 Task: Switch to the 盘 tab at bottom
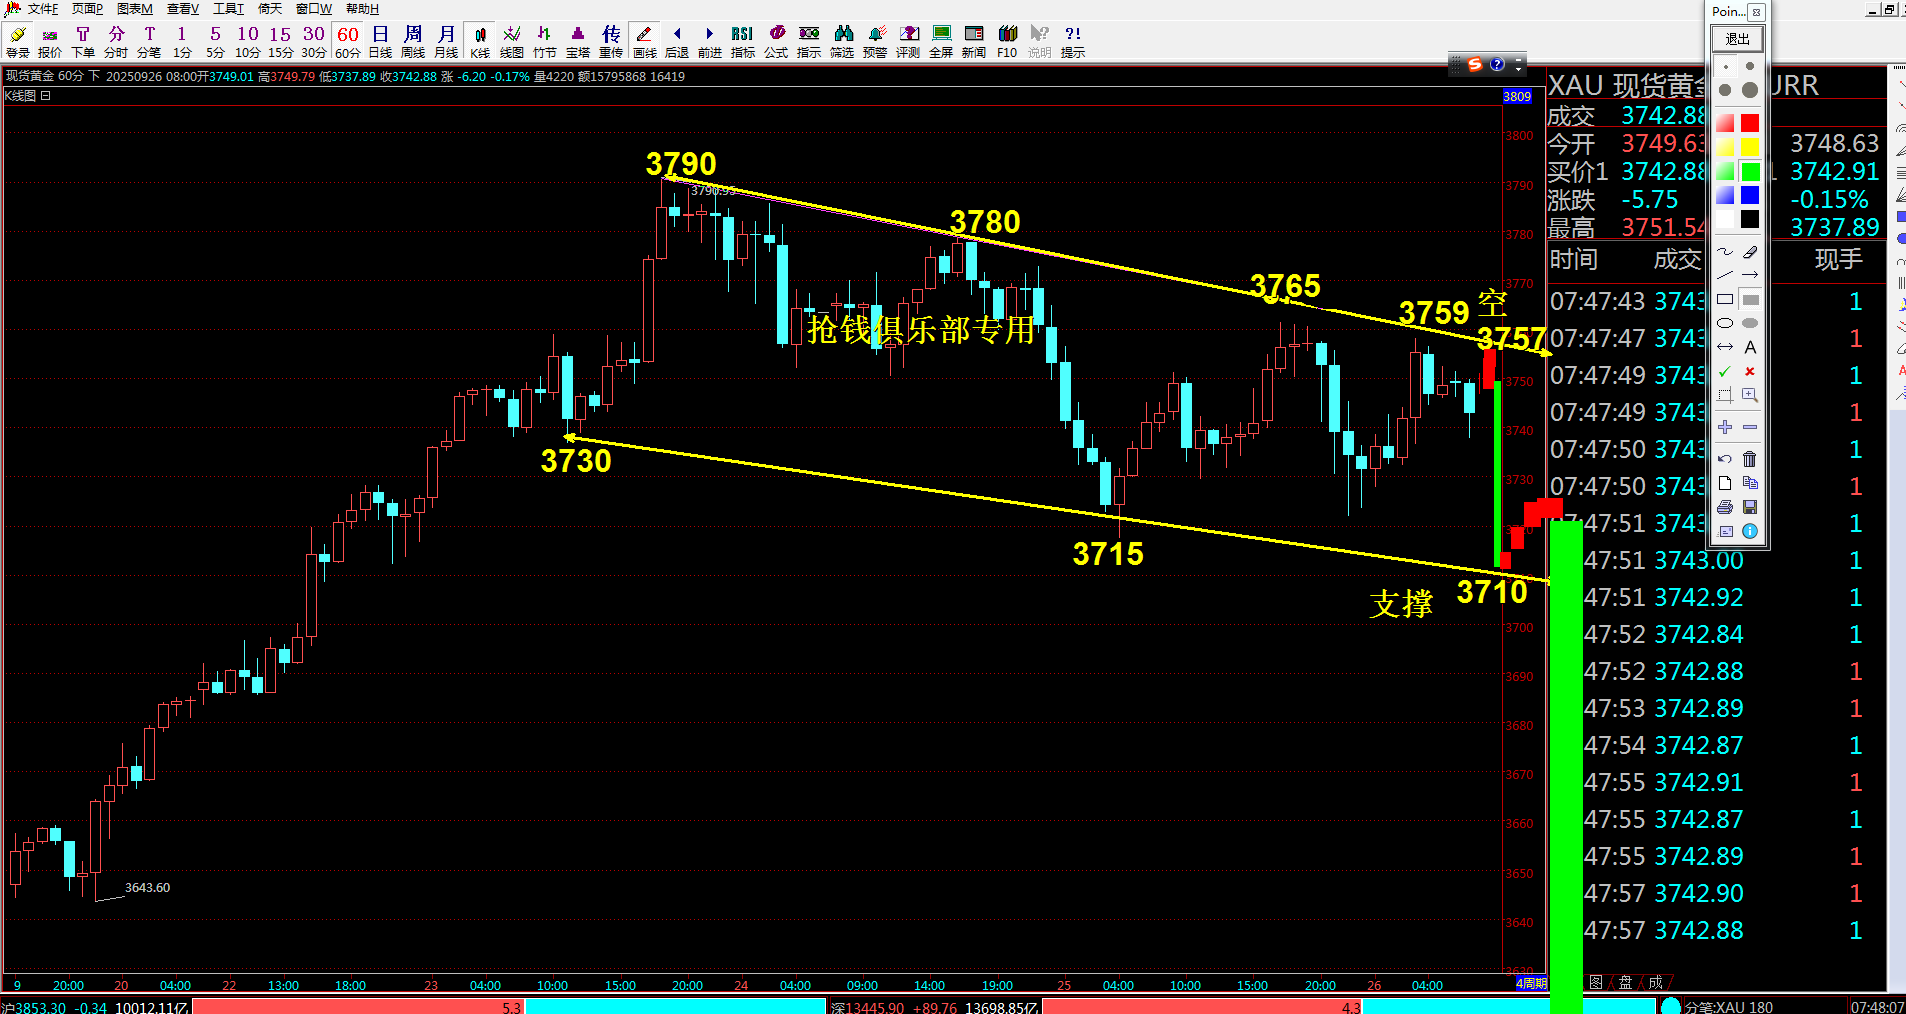pos(1626,982)
